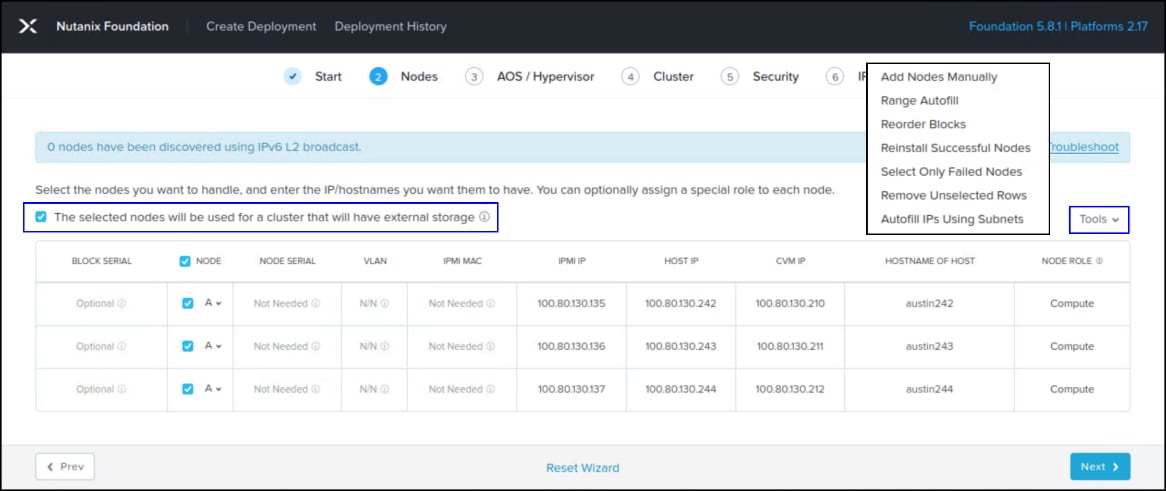This screenshot has width=1166, height=491.
Task: Click the Next button
Action: pyautogui.click(x=1100, y=466)
